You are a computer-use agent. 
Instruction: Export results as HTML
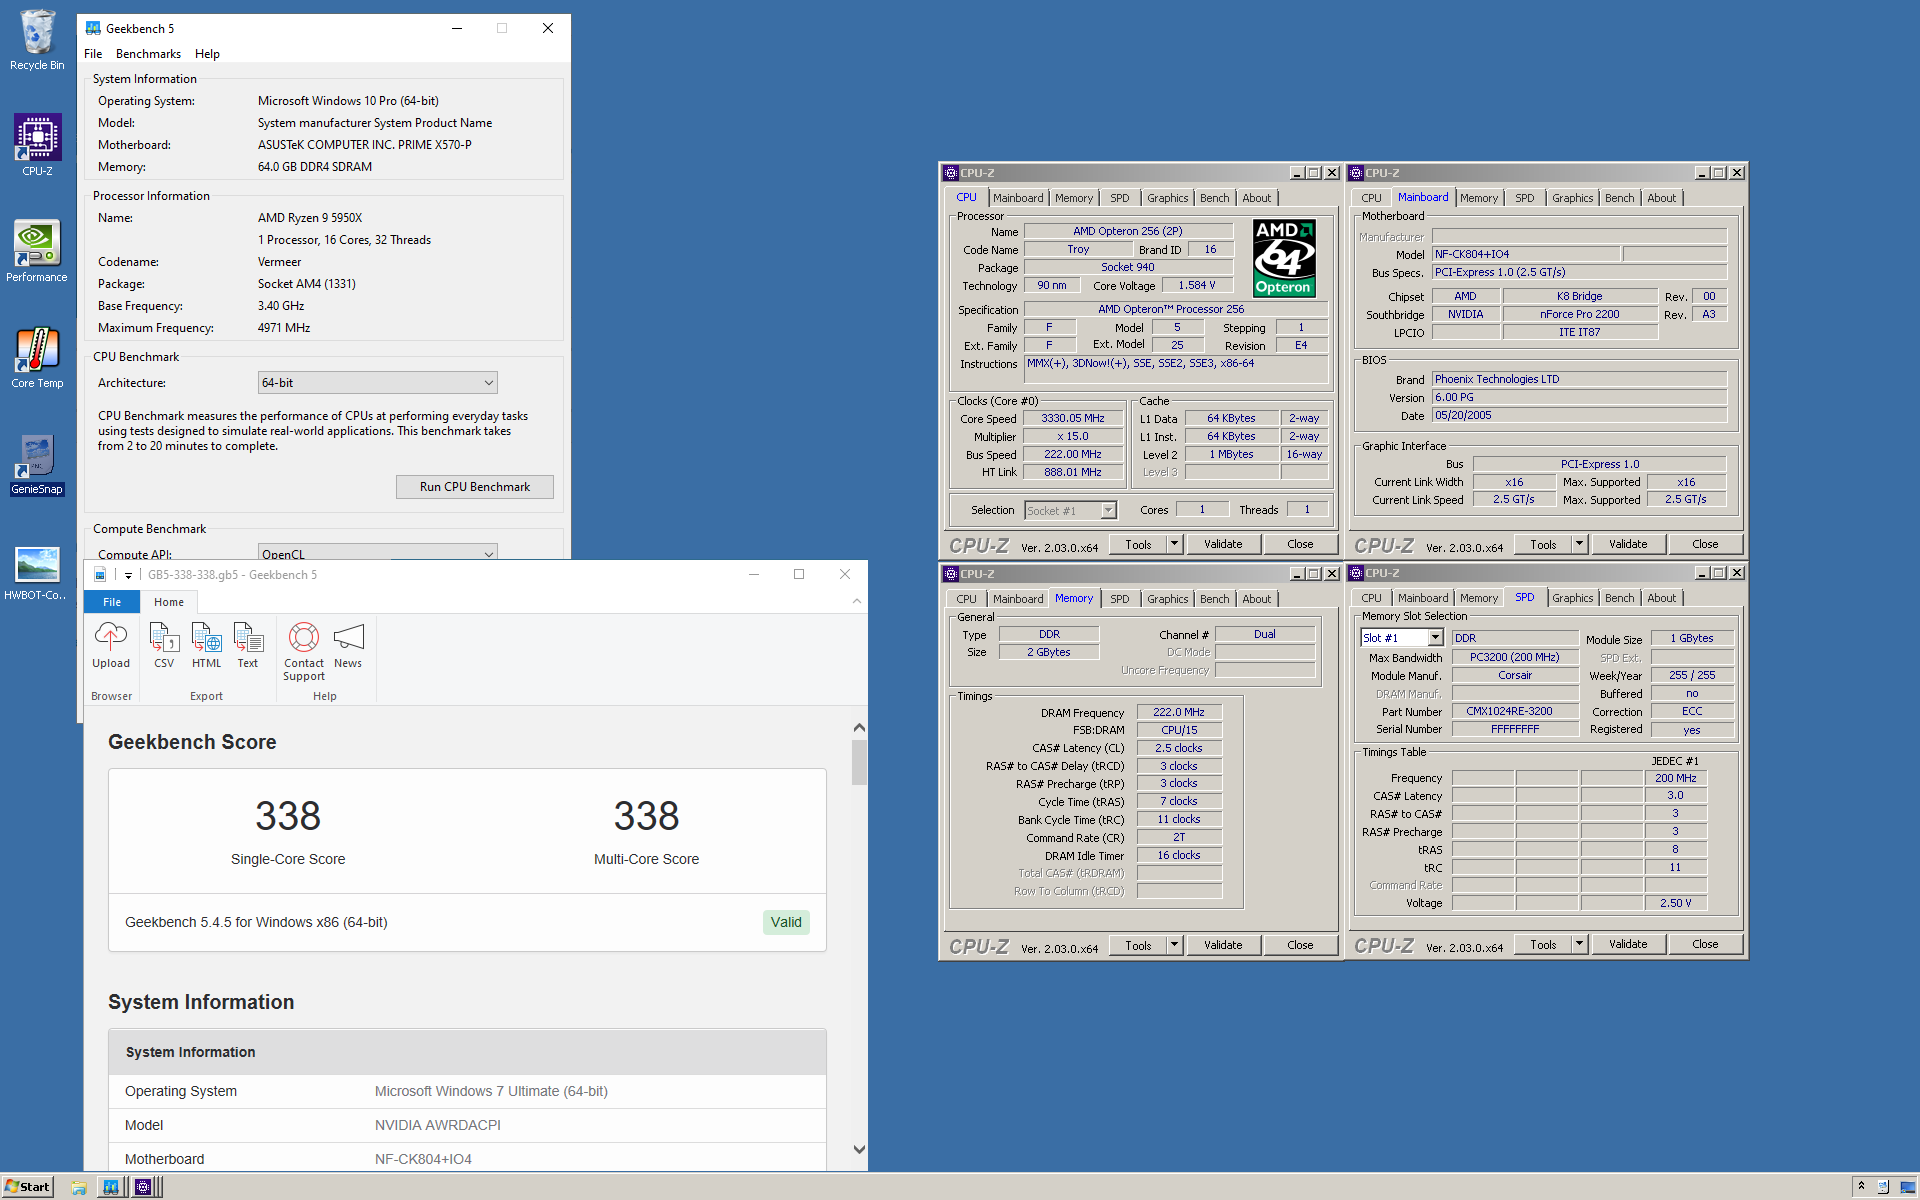point(206,645)
